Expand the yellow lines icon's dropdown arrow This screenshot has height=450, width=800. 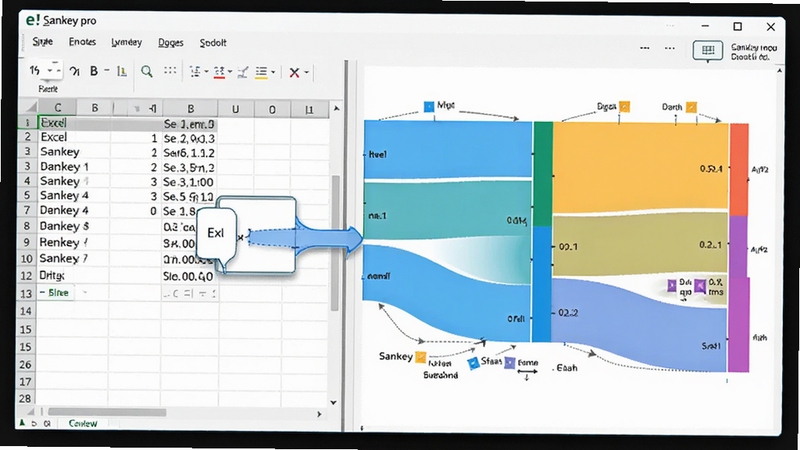273,72
